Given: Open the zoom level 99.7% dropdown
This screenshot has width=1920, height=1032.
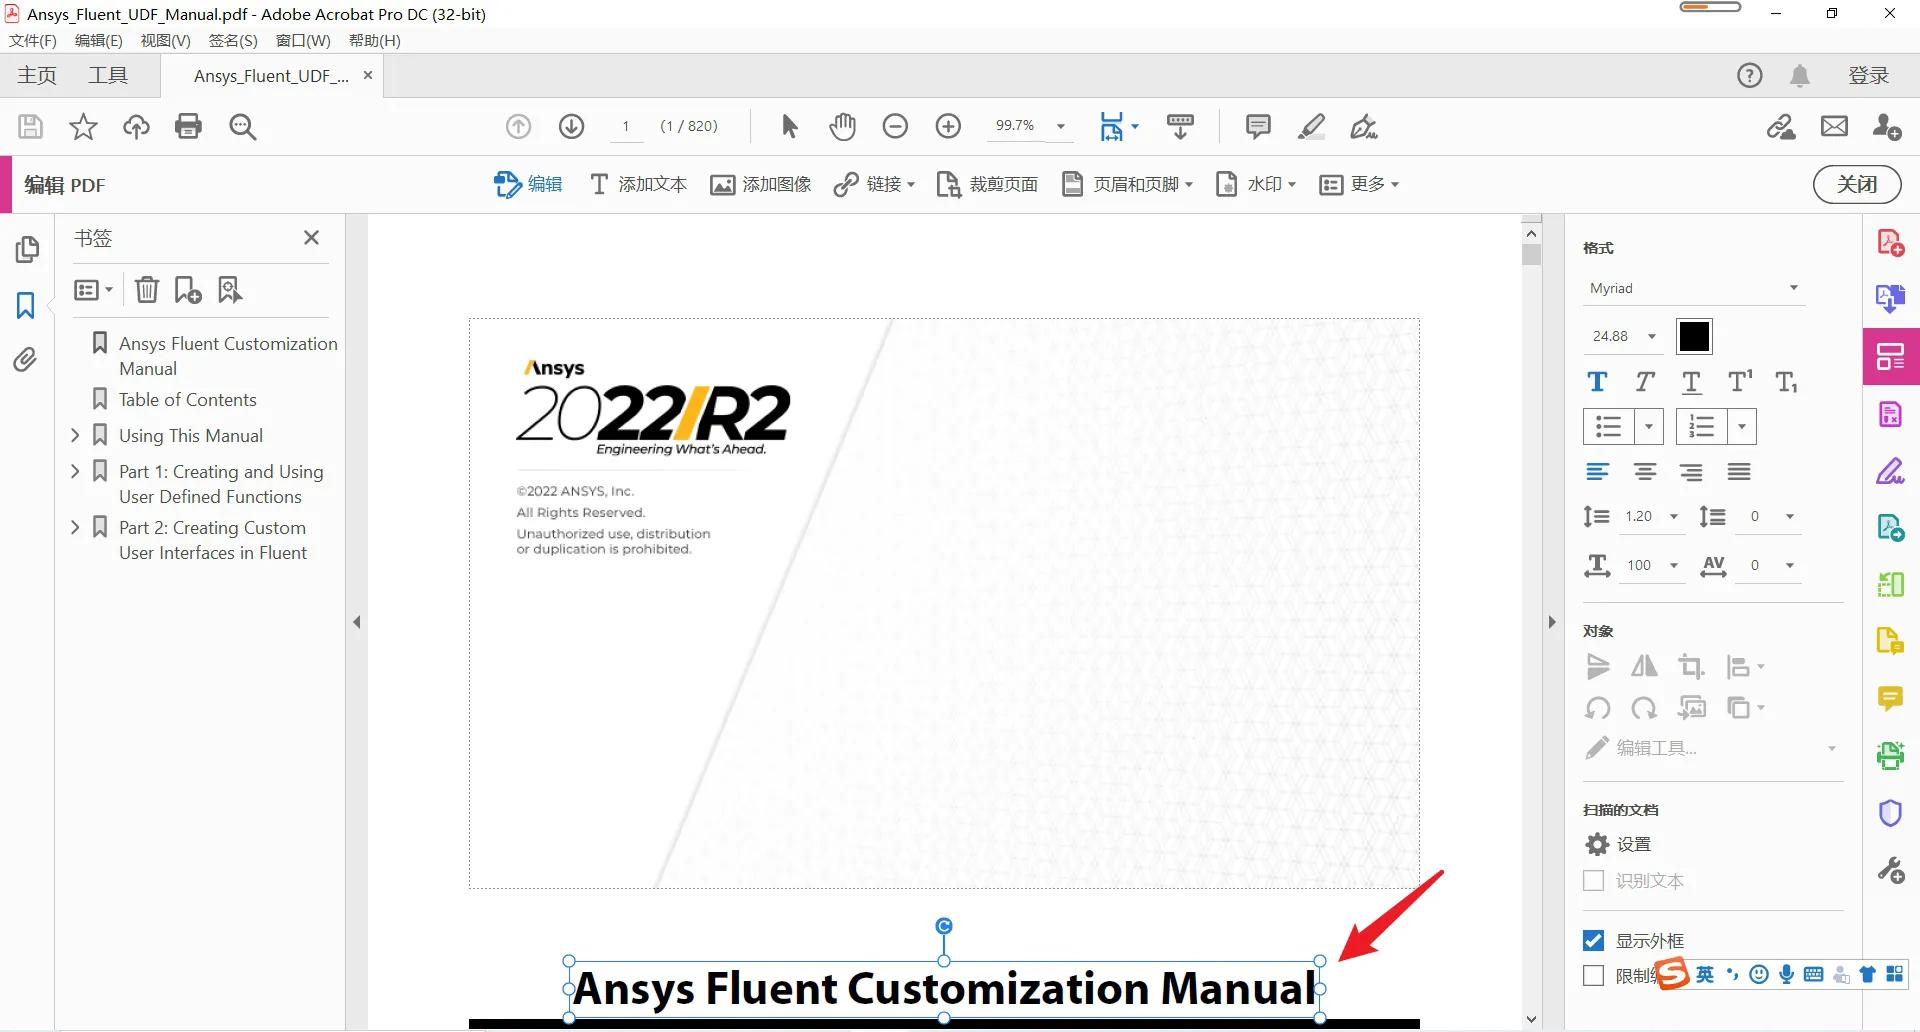Looking at the screenshot, I should coord(1061,126).
